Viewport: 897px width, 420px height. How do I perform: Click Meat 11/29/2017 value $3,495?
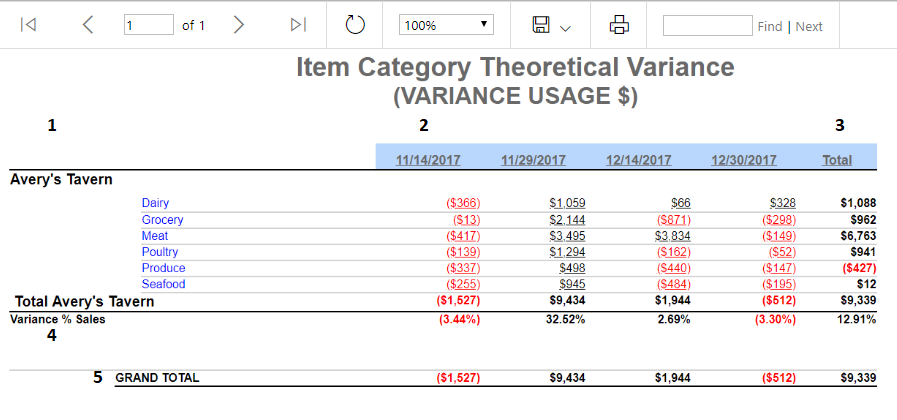567,236
